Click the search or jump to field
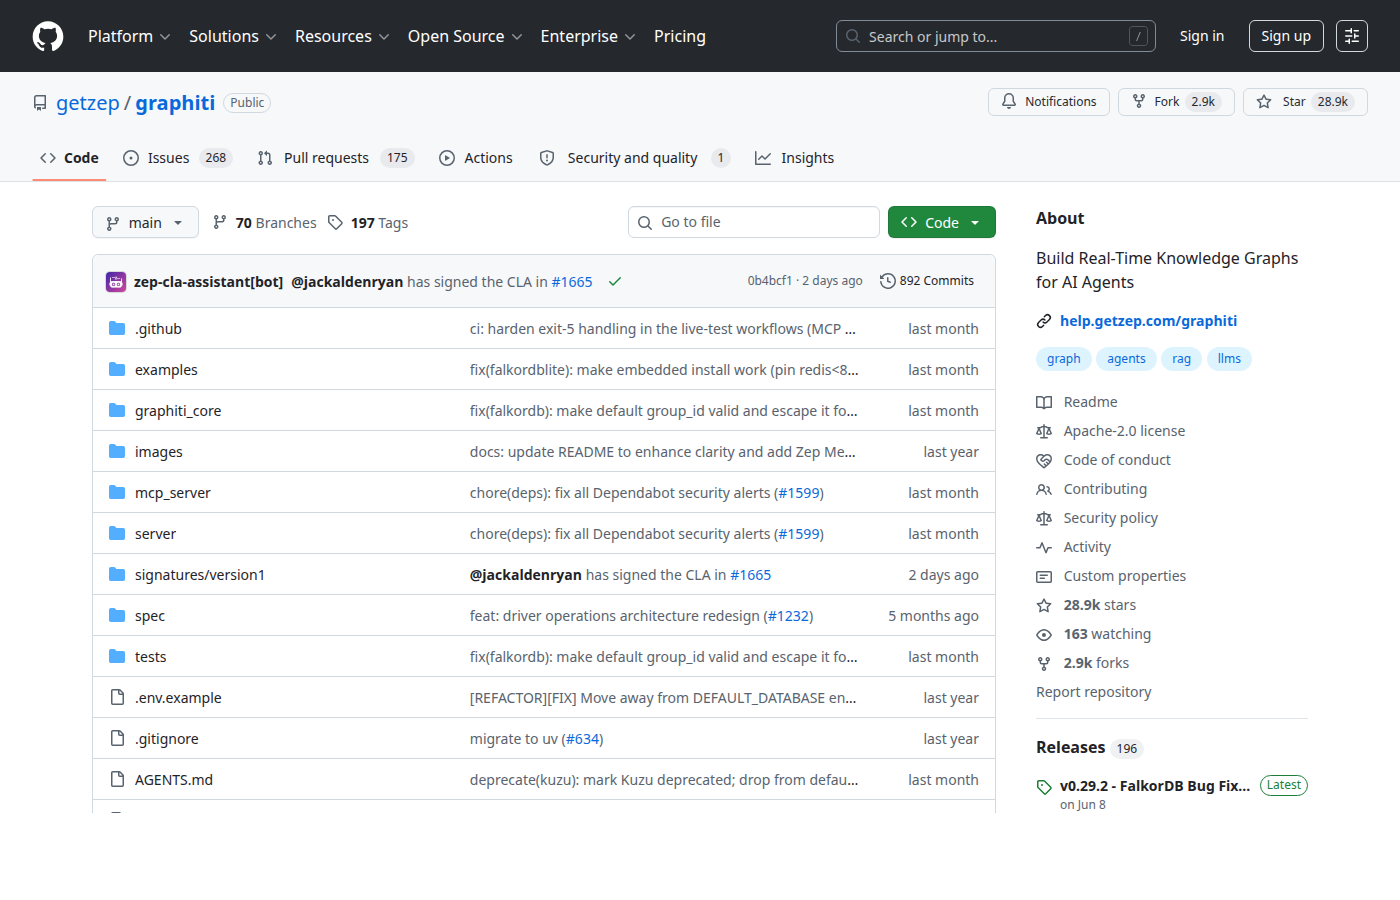Viewport: 1400px width, 900px height. click(x=996, y=36)
